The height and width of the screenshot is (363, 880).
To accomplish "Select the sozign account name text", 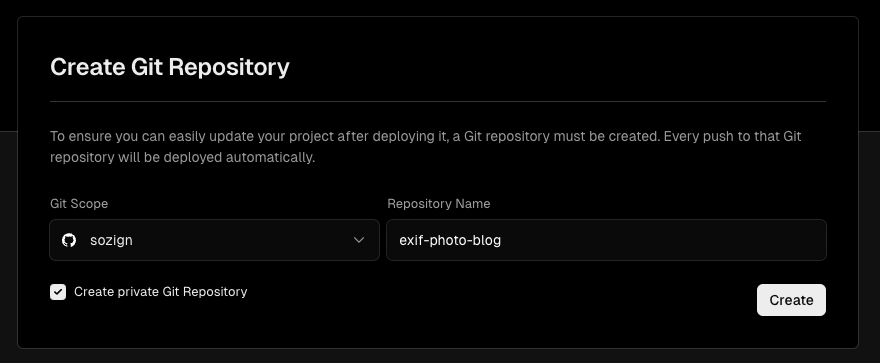I will click(x=111, y=240).
